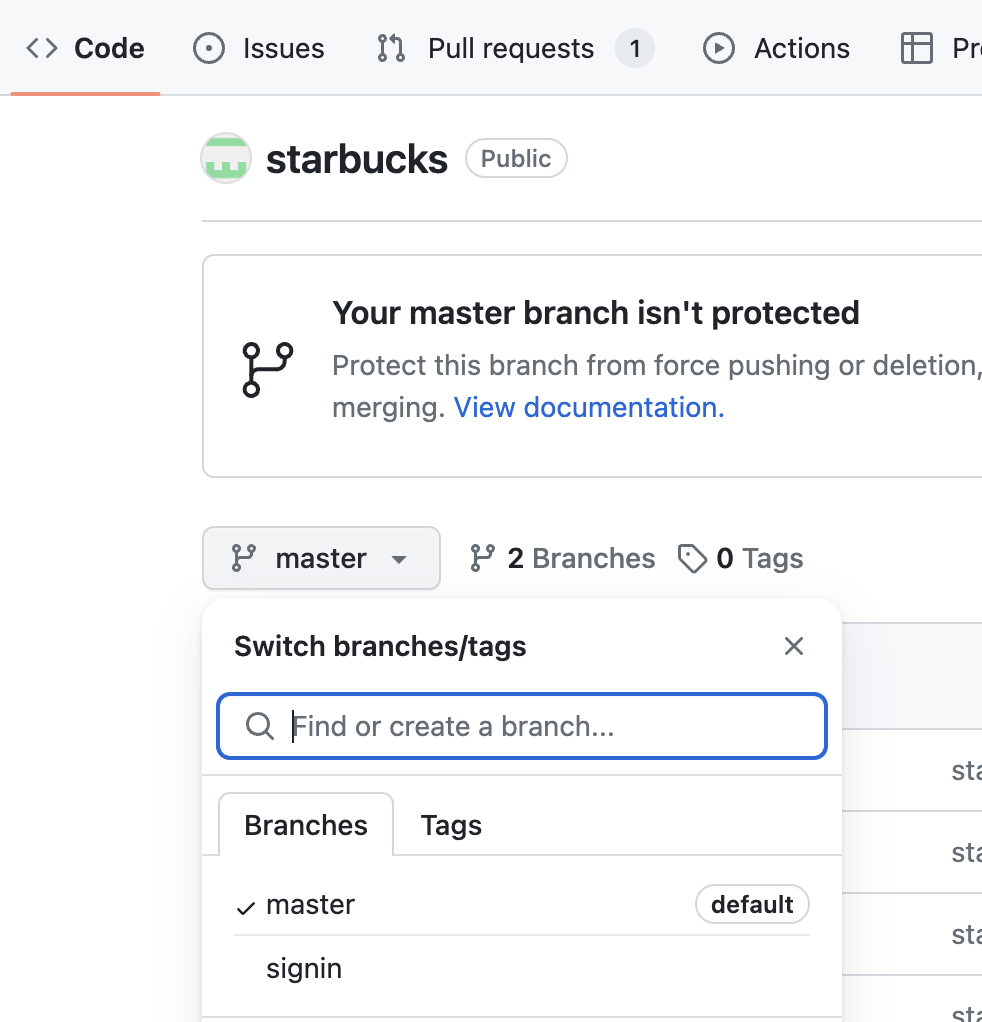Open the Code tab

85,49
